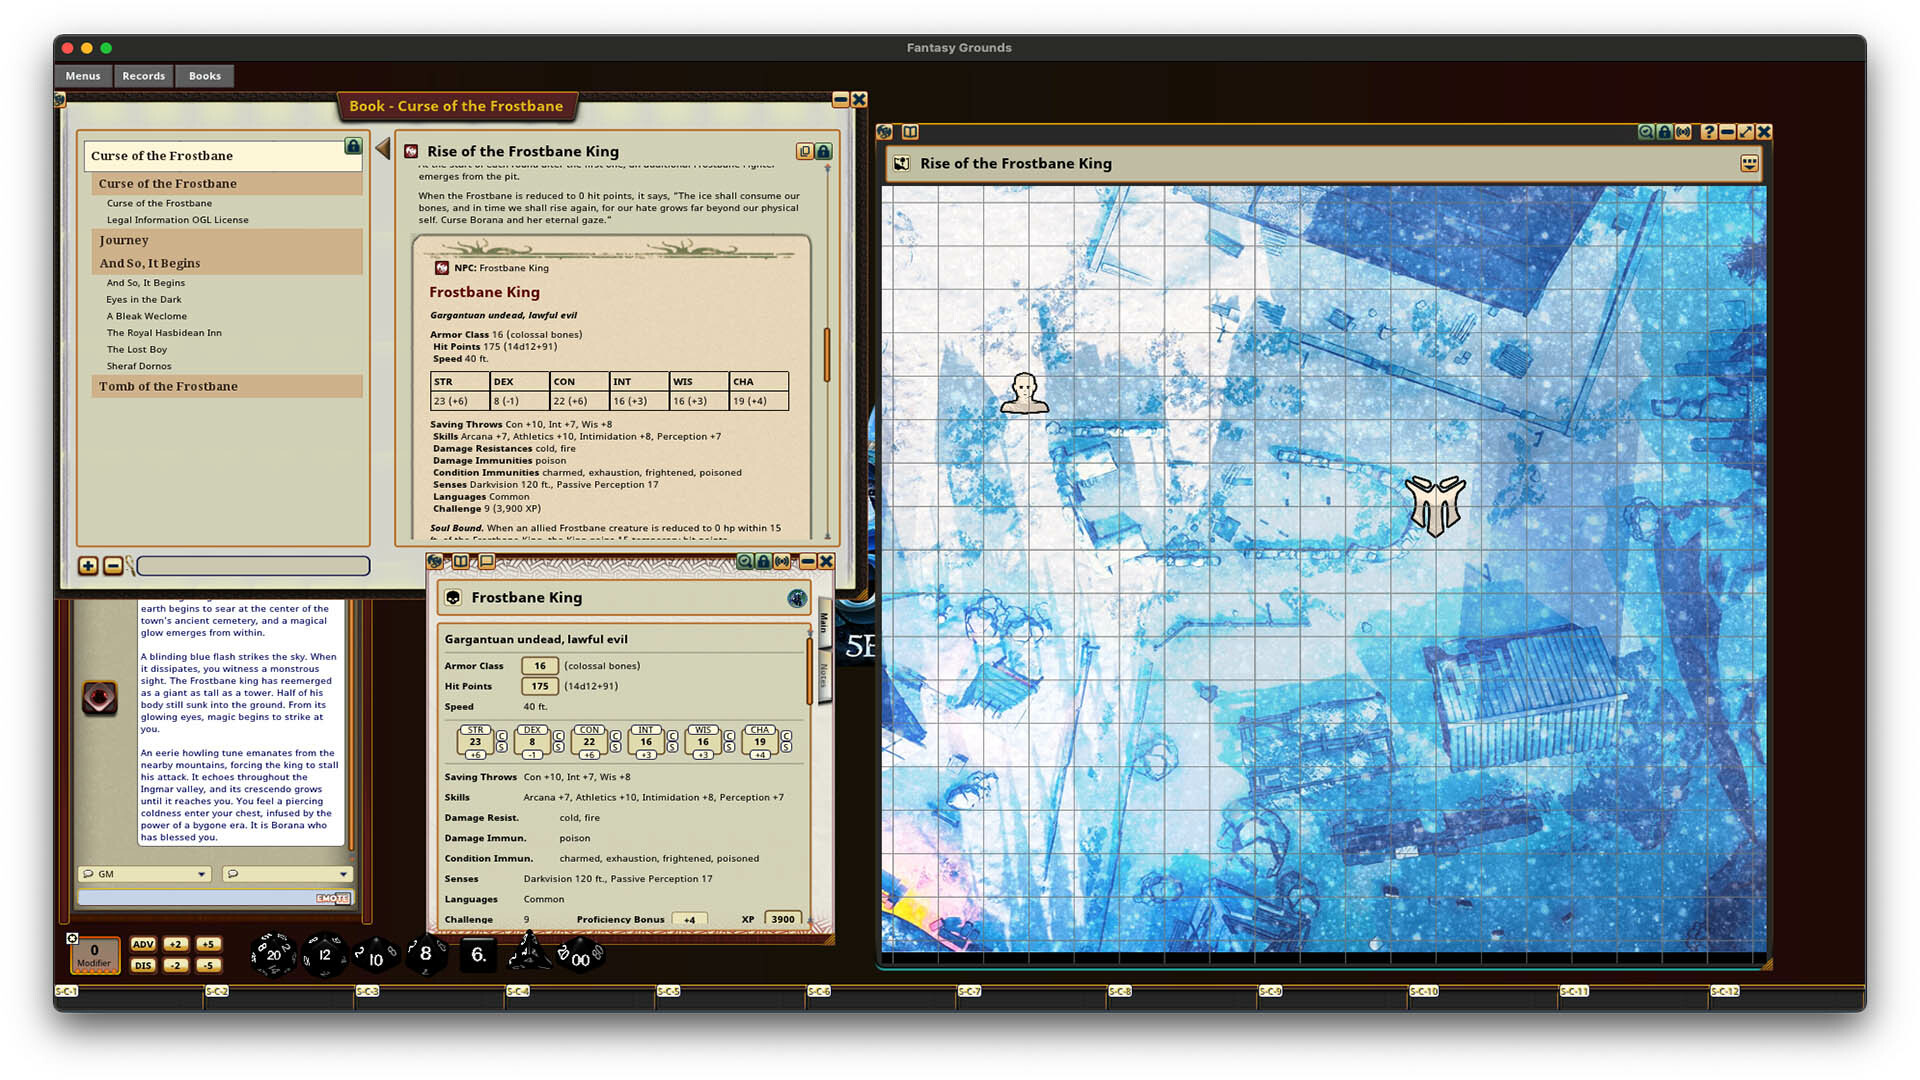1920x1080 pixels.
Task: Click the chat bubble icon on the NPC sheet
Action: (x=487, y=562)
